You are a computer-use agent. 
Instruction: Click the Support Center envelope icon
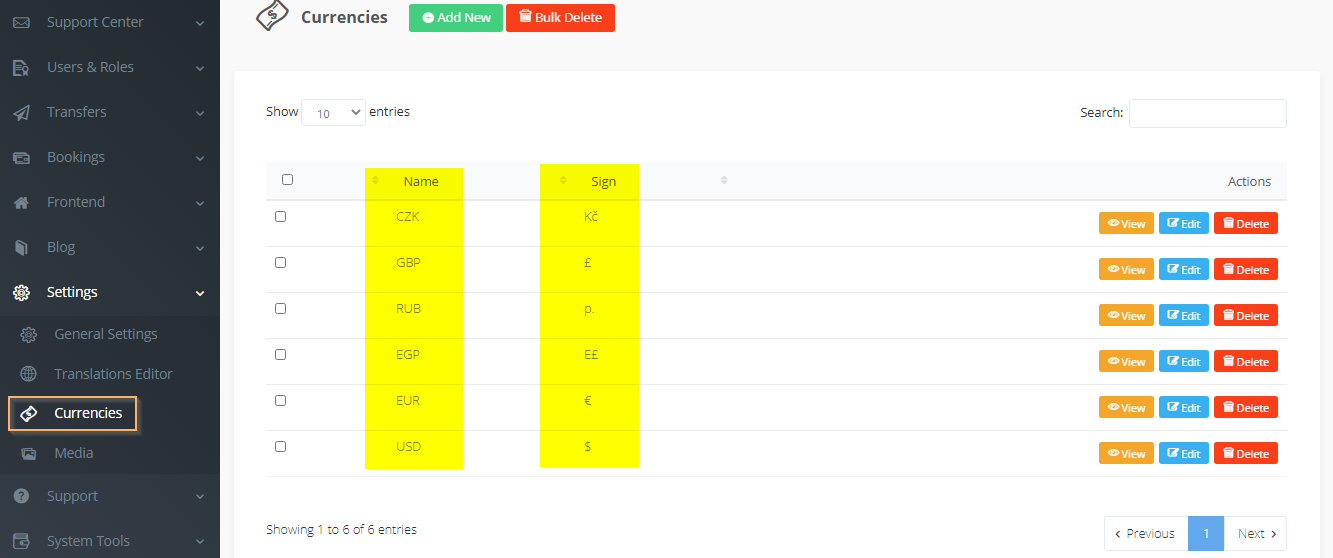pos(21,22)
